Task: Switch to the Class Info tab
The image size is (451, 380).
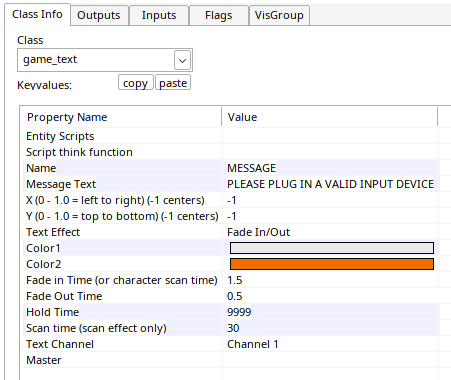Action: point(37,14)
